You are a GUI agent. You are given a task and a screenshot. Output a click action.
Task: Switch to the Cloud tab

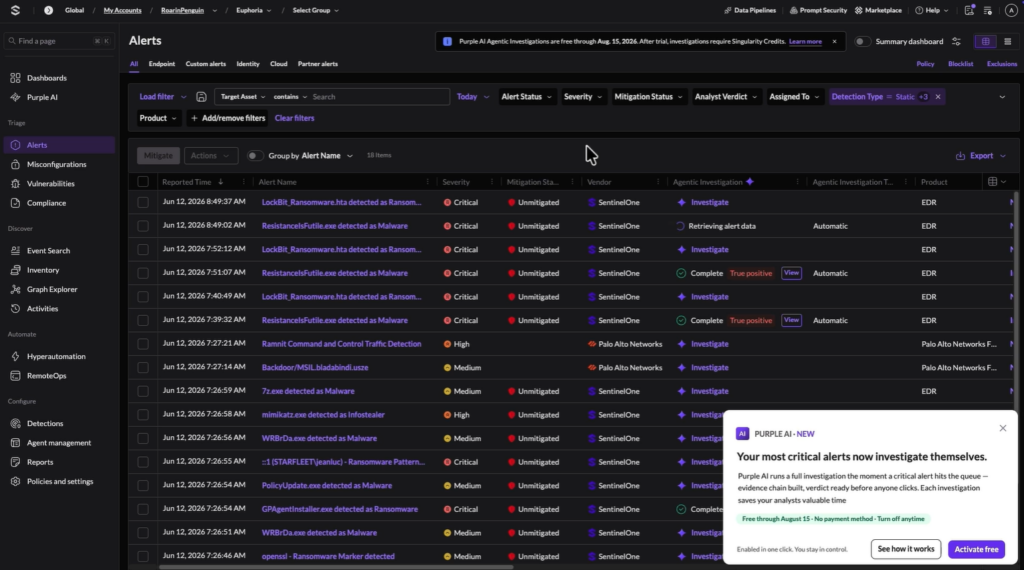[x=278, y=64]
